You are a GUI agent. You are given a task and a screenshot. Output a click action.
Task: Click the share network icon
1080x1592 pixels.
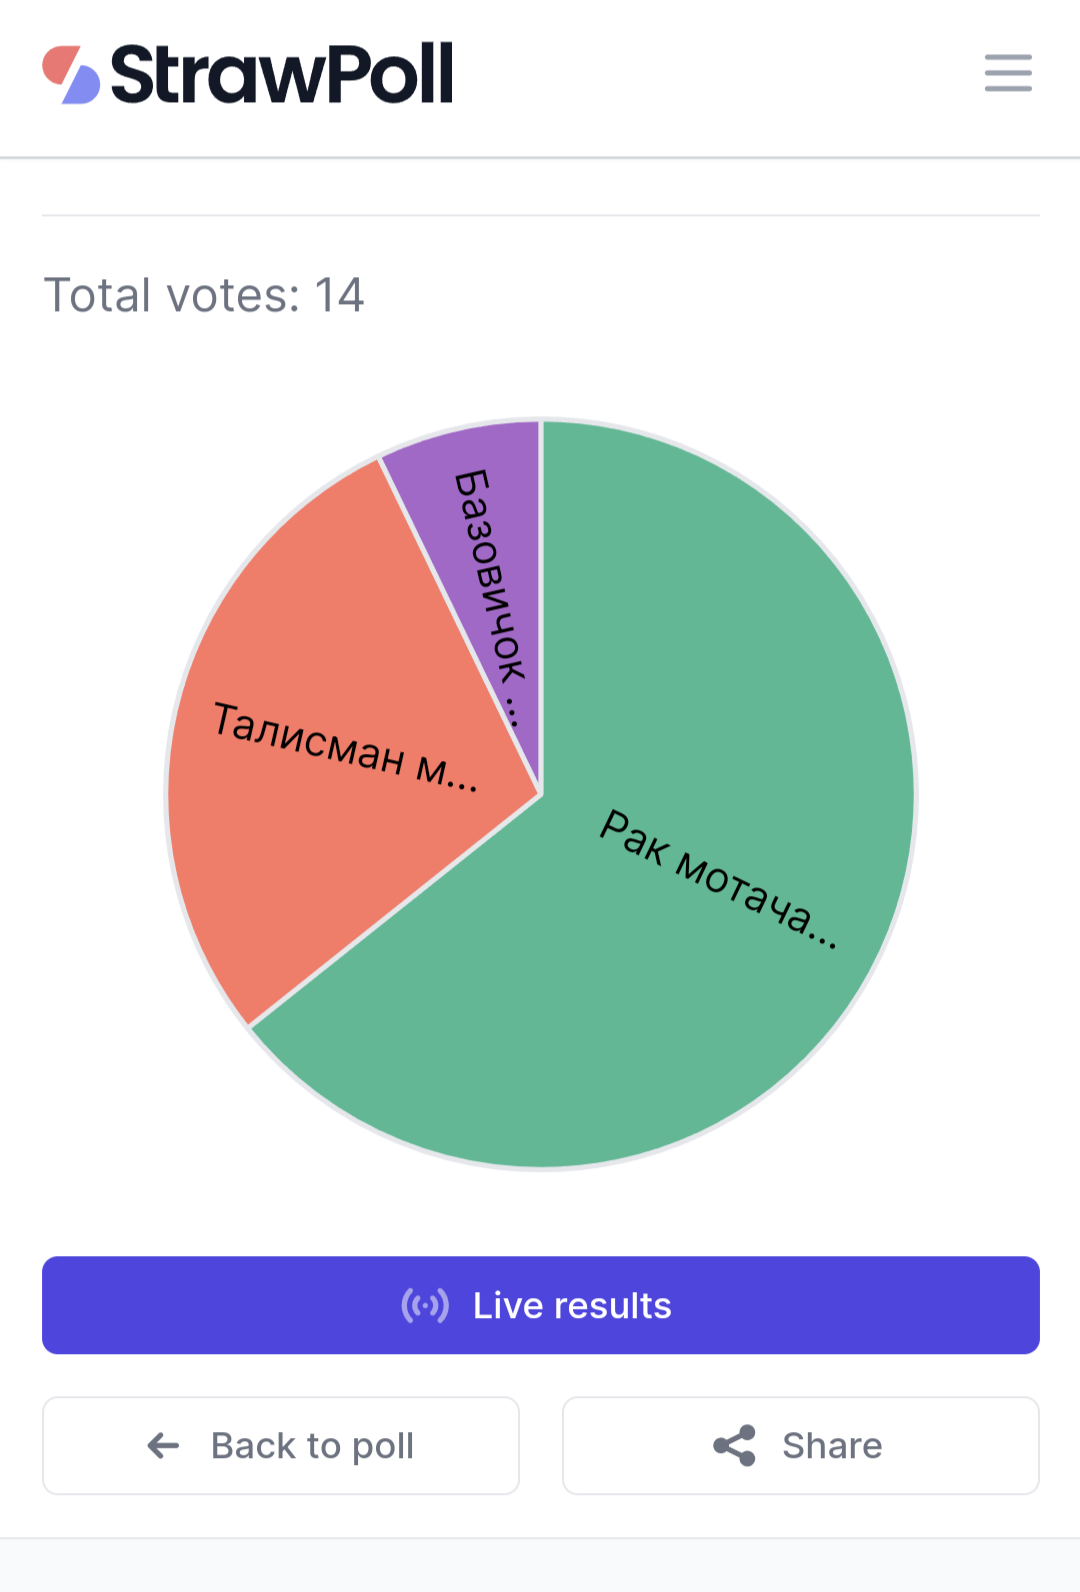tap(734, 1446)
